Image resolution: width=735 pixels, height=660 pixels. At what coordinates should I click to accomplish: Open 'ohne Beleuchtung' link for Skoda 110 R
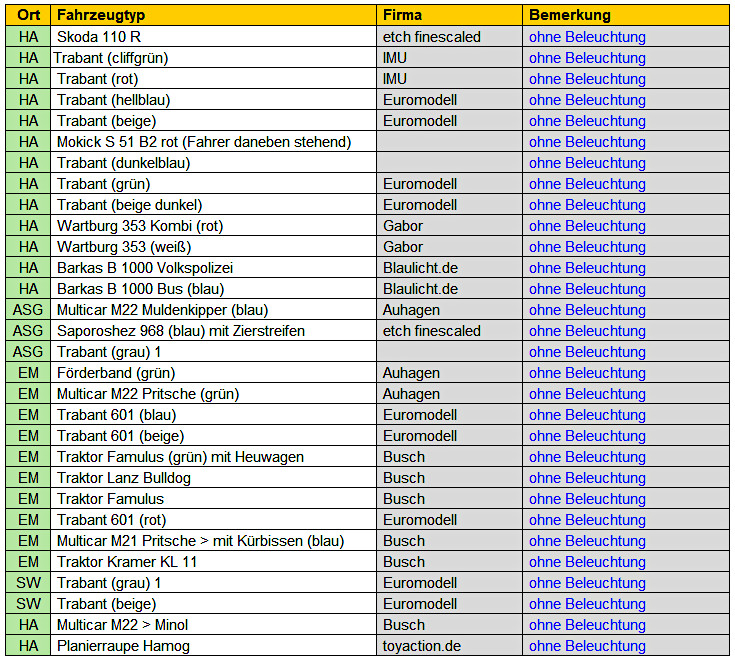pyautogui.click(x=587, y=37)
